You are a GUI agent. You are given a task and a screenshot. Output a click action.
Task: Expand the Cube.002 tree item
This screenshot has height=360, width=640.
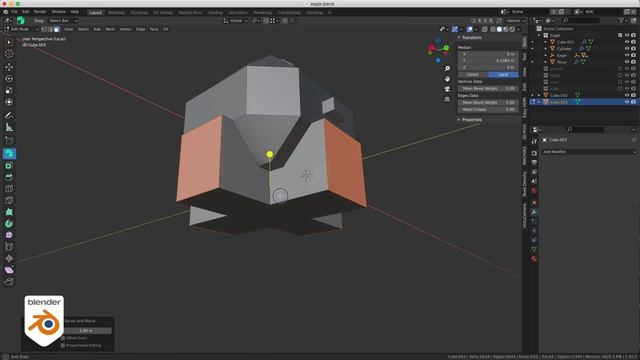[x=539, y=95]
